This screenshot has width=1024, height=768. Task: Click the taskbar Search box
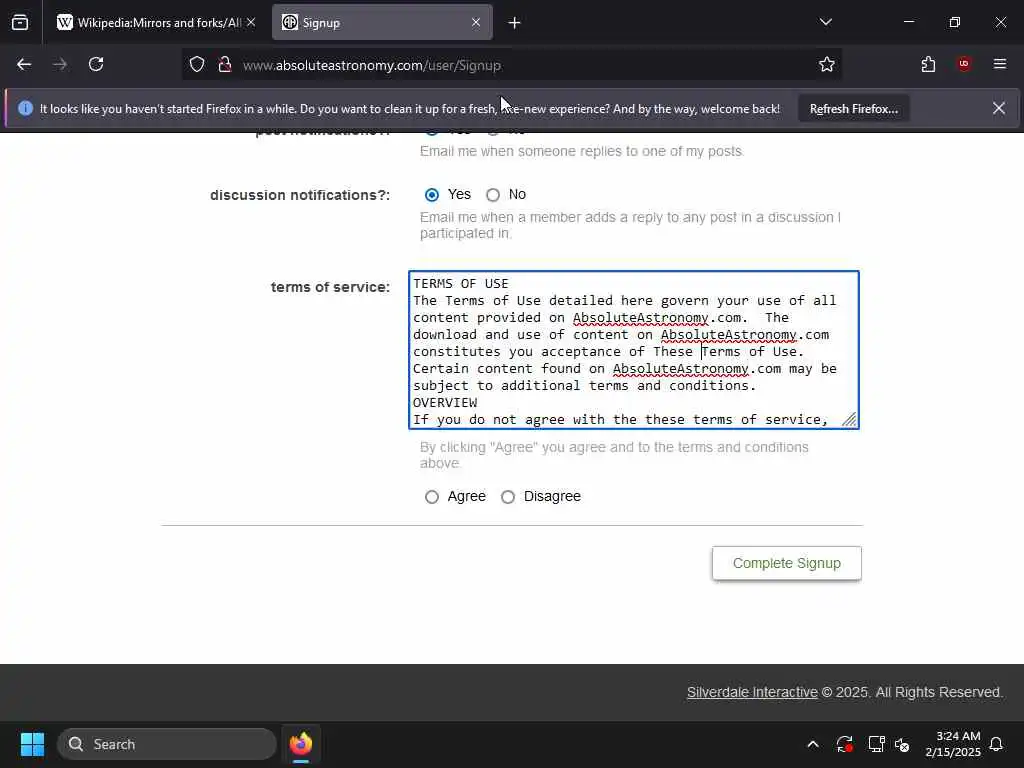pyautogui.click(x=167, y=744)
